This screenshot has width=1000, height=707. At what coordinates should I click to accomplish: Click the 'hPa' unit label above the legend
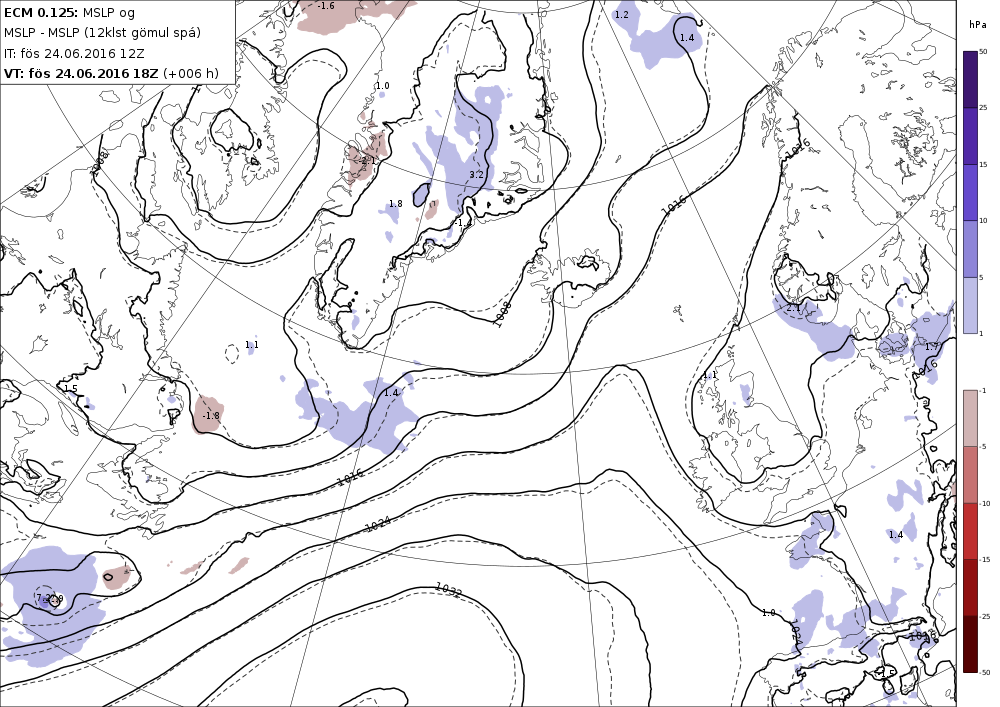coord(977,24)
